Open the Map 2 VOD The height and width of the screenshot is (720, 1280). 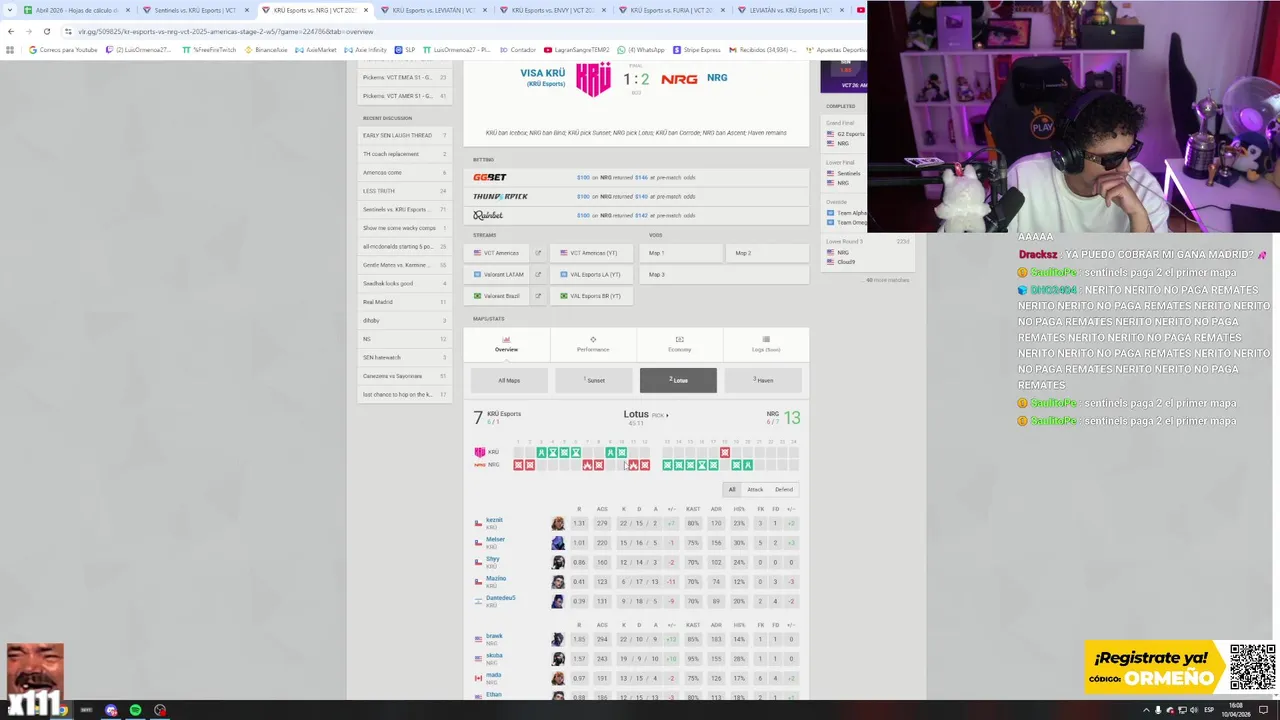767,253
